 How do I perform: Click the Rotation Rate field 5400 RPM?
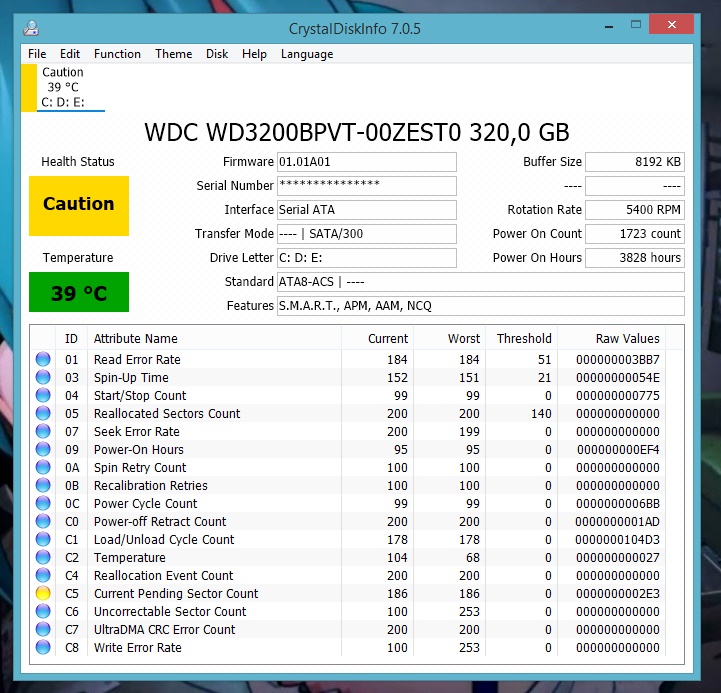(x=635, y=210)
